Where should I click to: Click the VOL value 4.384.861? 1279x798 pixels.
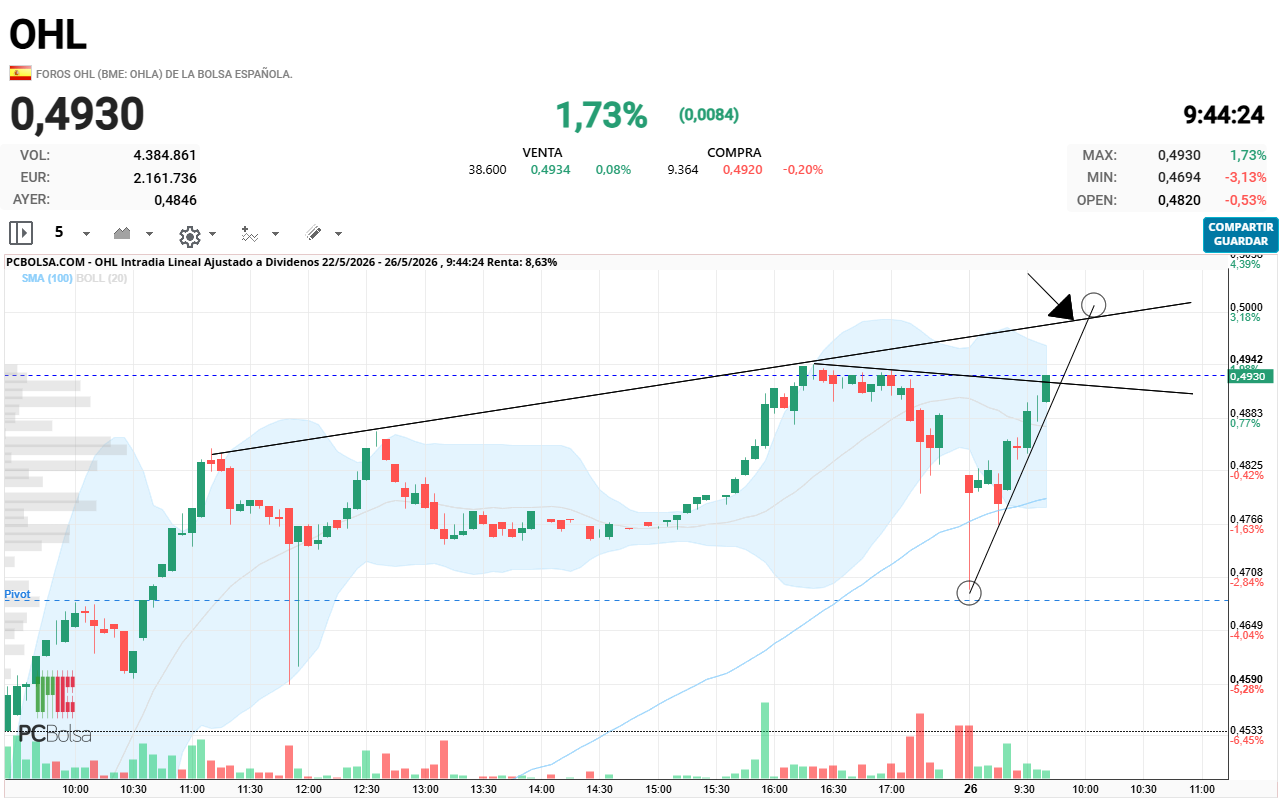coord(165,155)
